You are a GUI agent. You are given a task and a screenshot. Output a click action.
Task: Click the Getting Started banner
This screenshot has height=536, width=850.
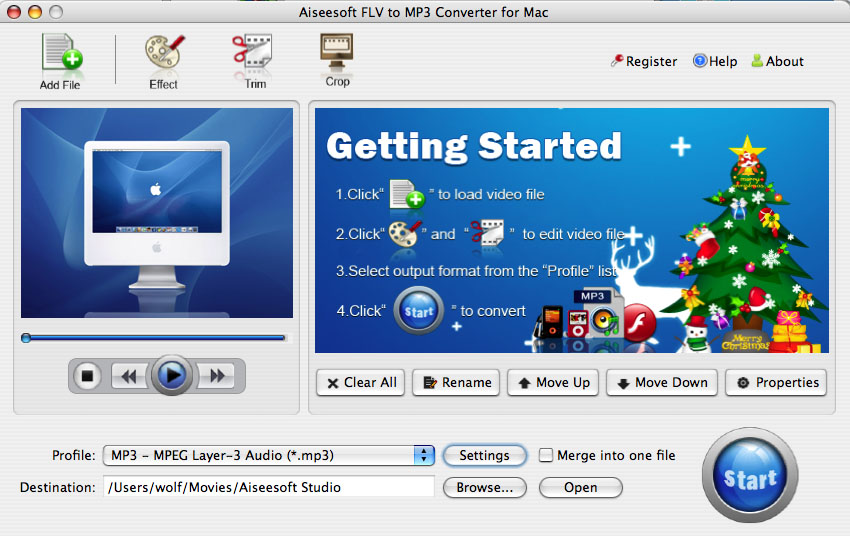[x=571, y=230]
